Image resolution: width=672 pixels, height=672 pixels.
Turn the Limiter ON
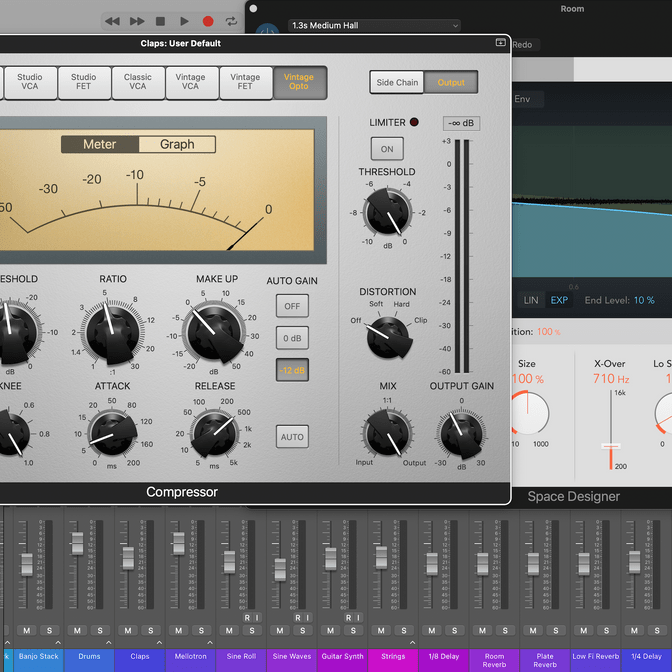click(387, 149)
